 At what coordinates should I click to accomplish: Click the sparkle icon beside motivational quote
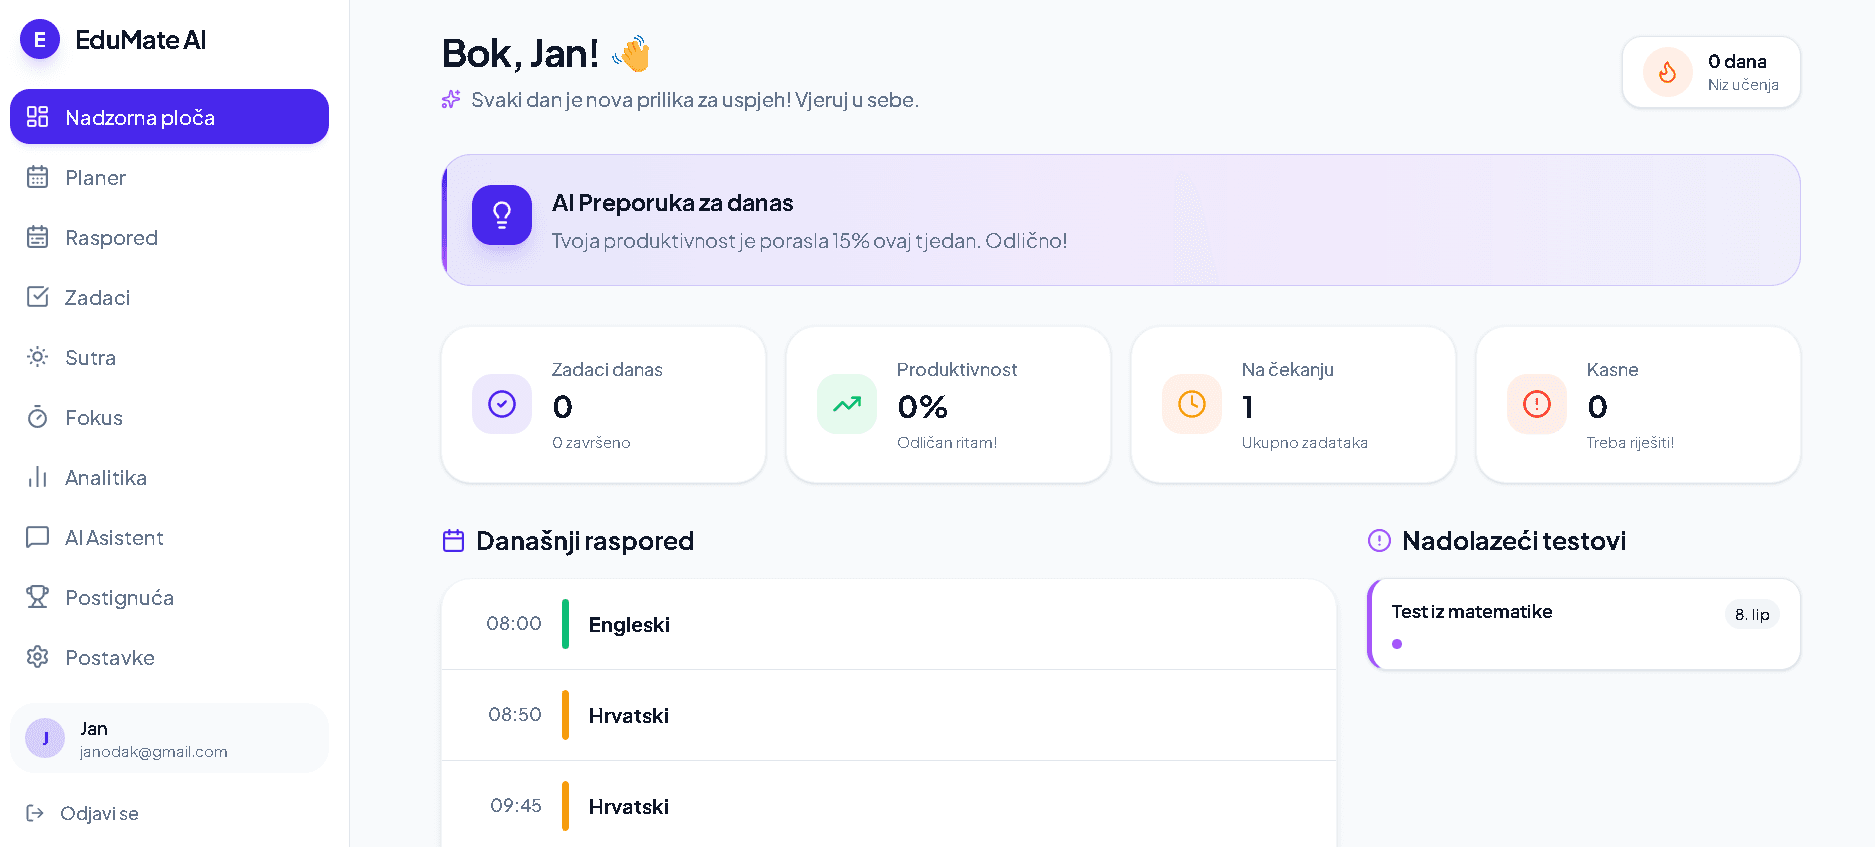[x=451, y=99]
